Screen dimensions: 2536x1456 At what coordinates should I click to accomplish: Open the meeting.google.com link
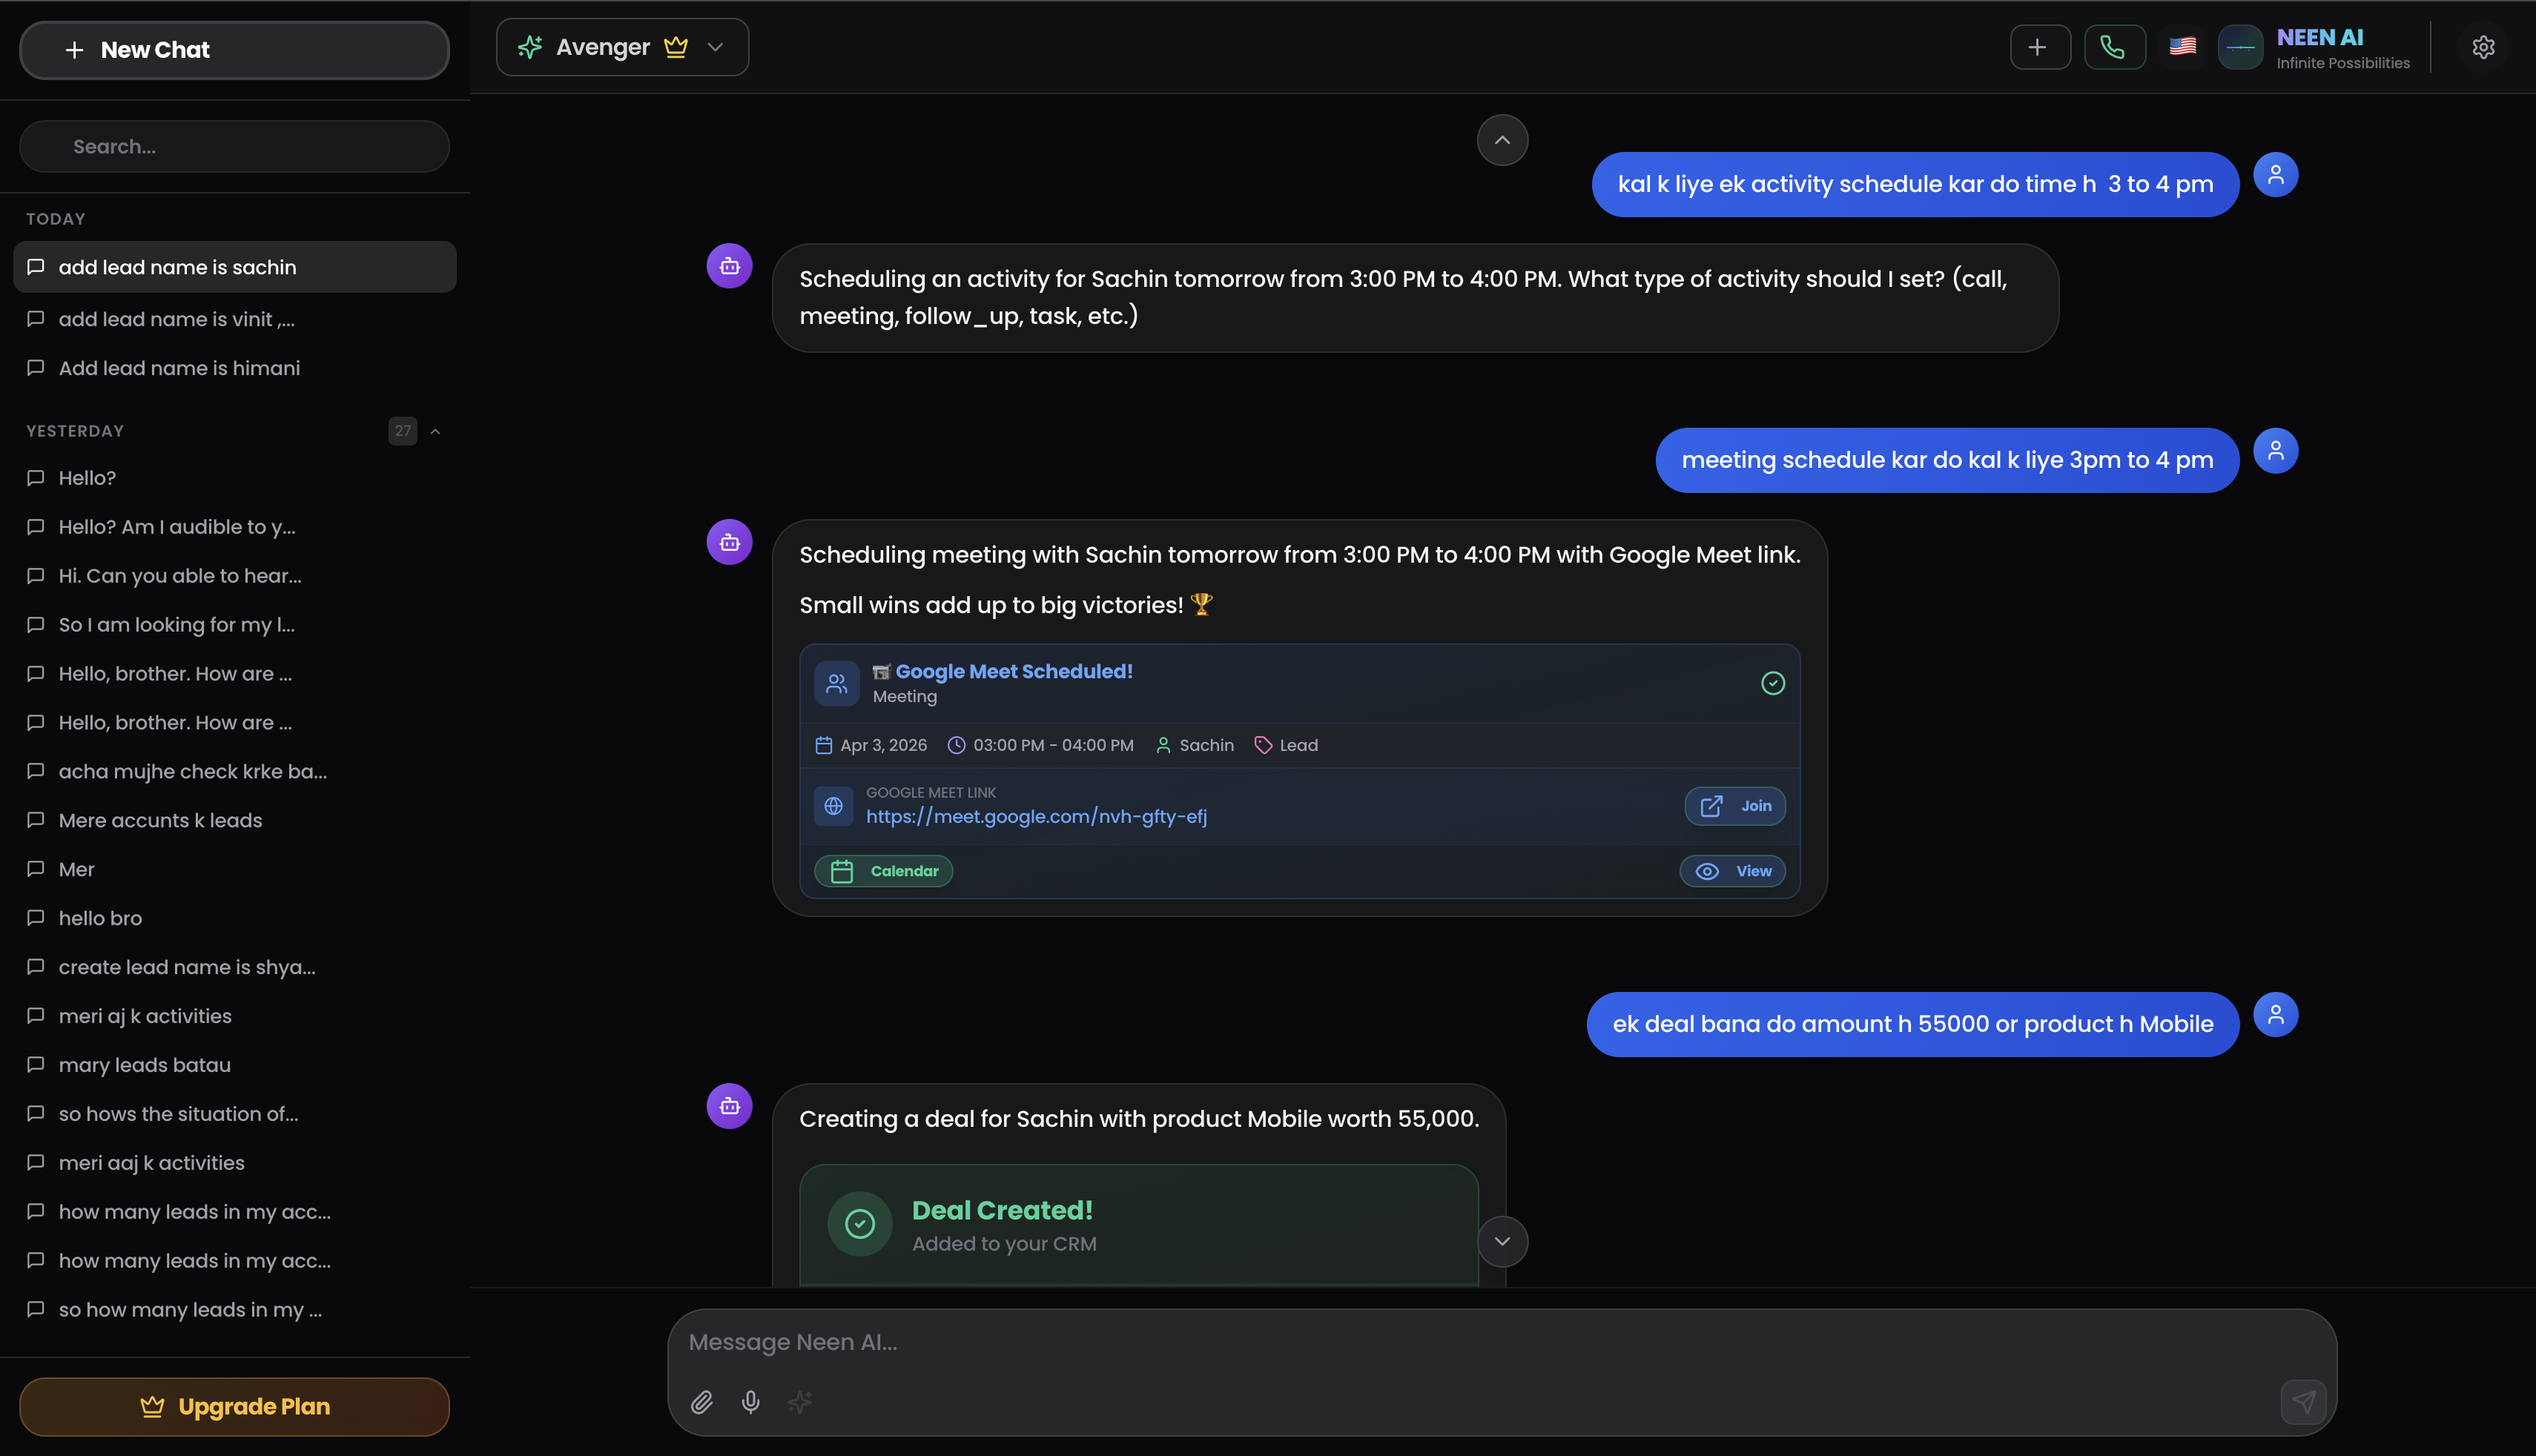(1036, 816)
